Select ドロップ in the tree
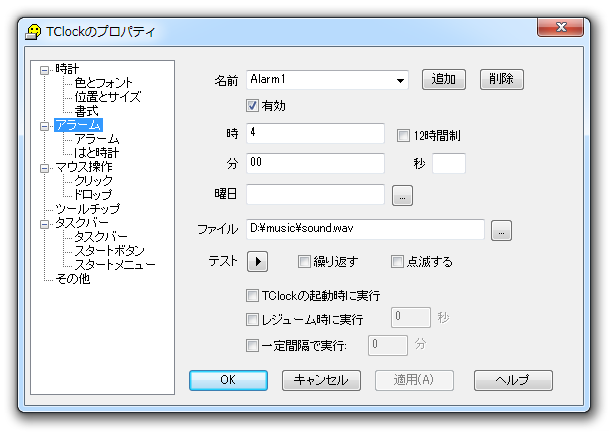Viewport: 612px width, 434px height. (x=93, y=194)
